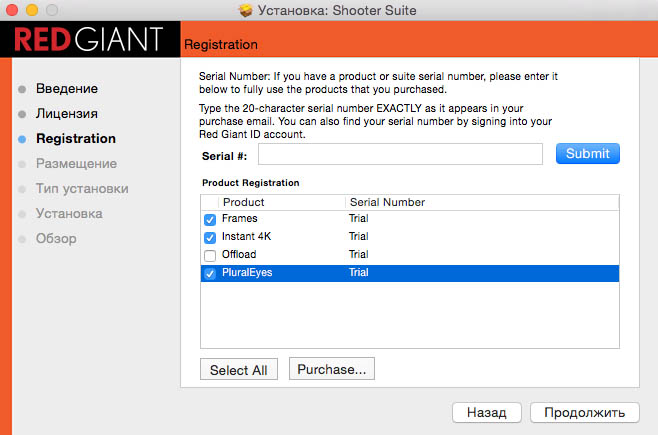Select the Размещение step in sidebar
The width and height of the screenshot is (658, 435).
76,164
